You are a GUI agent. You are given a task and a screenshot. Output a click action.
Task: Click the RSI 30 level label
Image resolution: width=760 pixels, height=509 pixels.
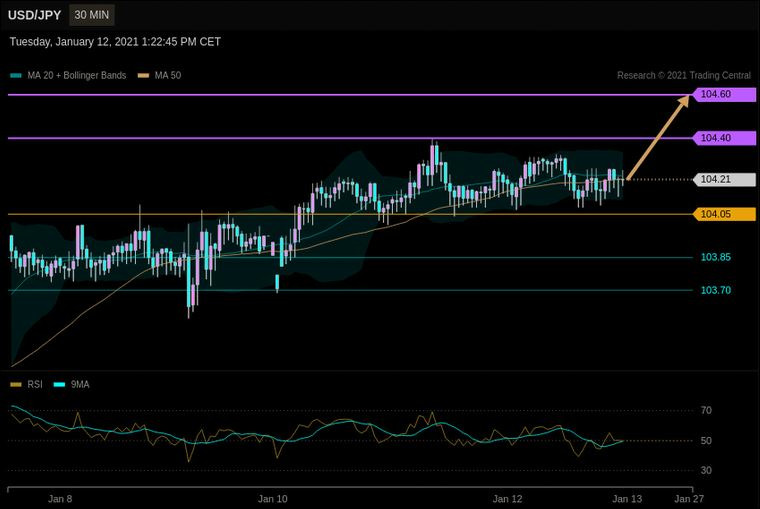coord(706,470)
